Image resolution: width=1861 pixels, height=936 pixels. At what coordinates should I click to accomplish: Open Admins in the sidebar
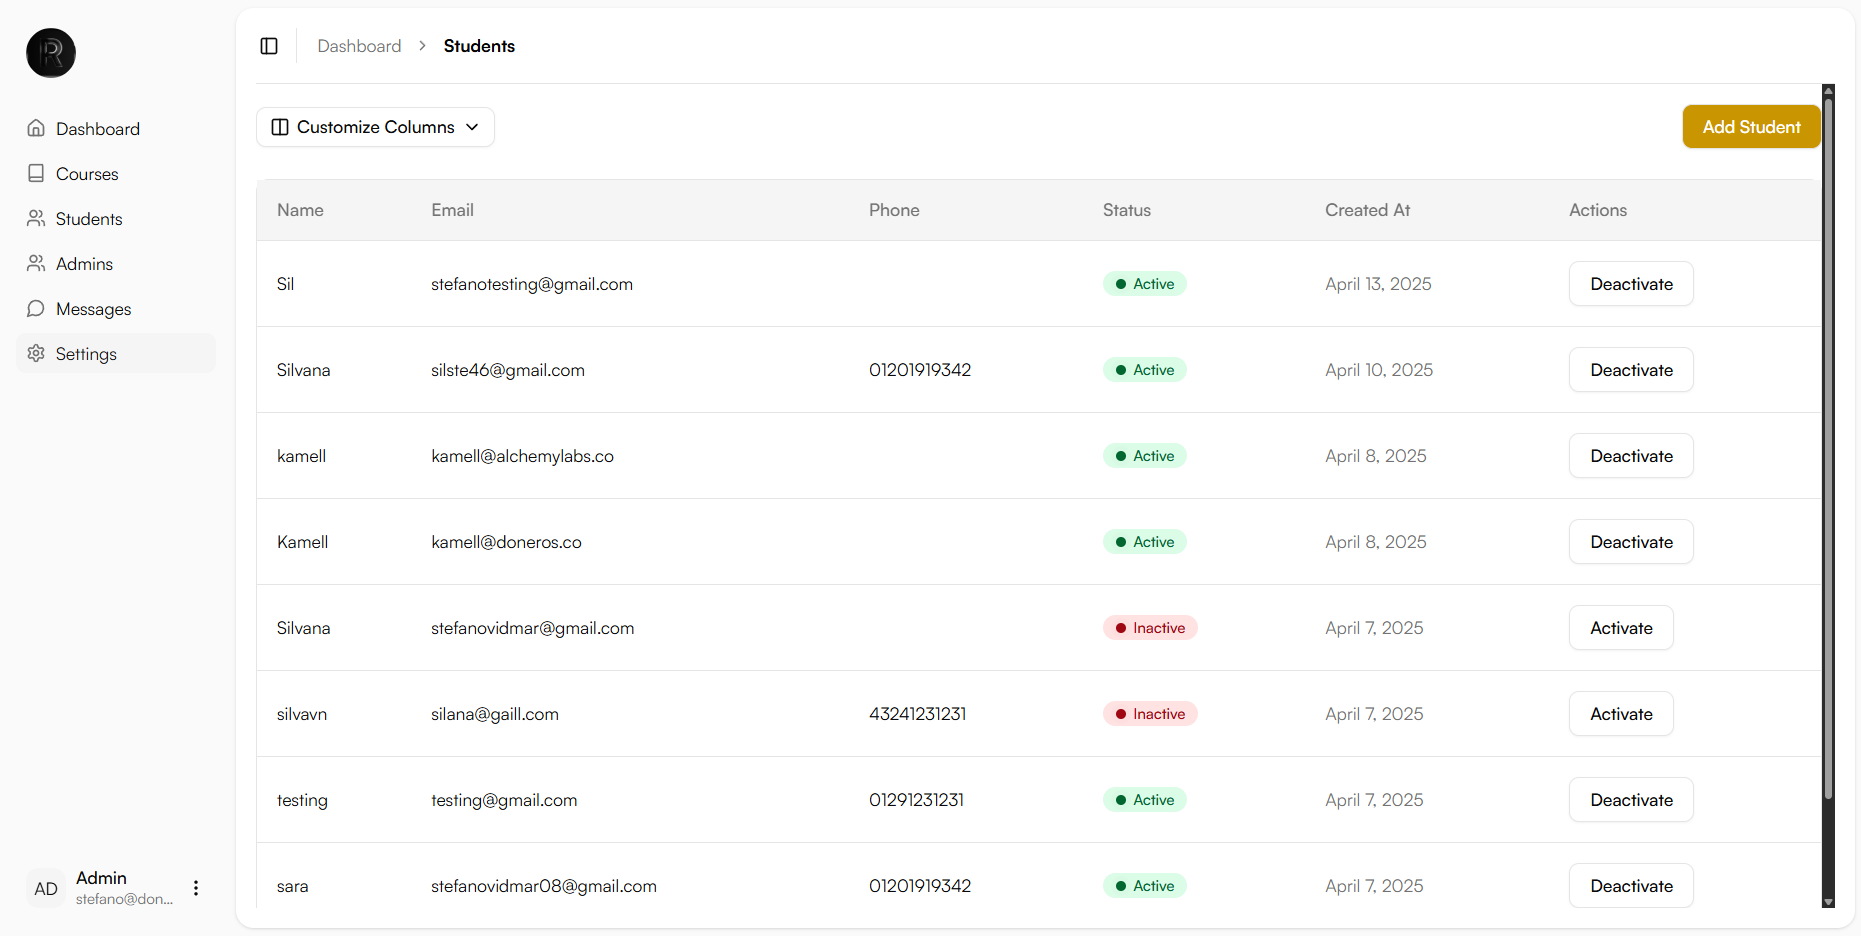(84, 264)
